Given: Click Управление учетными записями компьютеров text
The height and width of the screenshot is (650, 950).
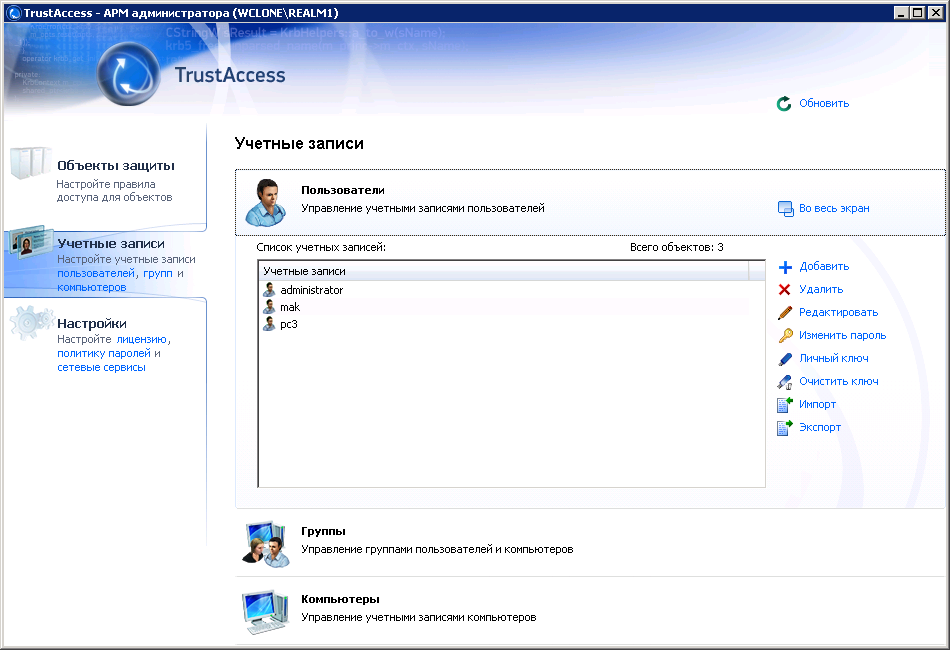Looking at the screenshot, I should 419,617.
